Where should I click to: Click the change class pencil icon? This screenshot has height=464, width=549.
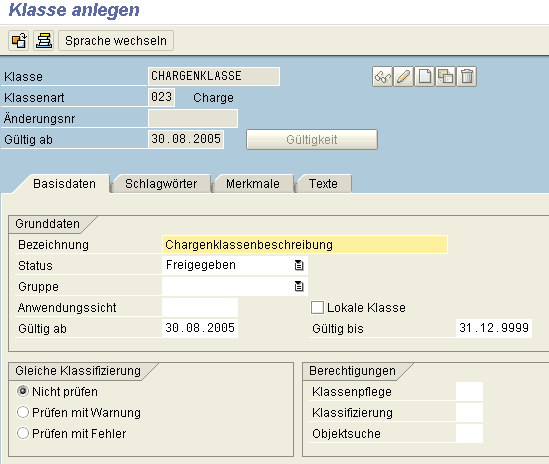pos(403,76)
